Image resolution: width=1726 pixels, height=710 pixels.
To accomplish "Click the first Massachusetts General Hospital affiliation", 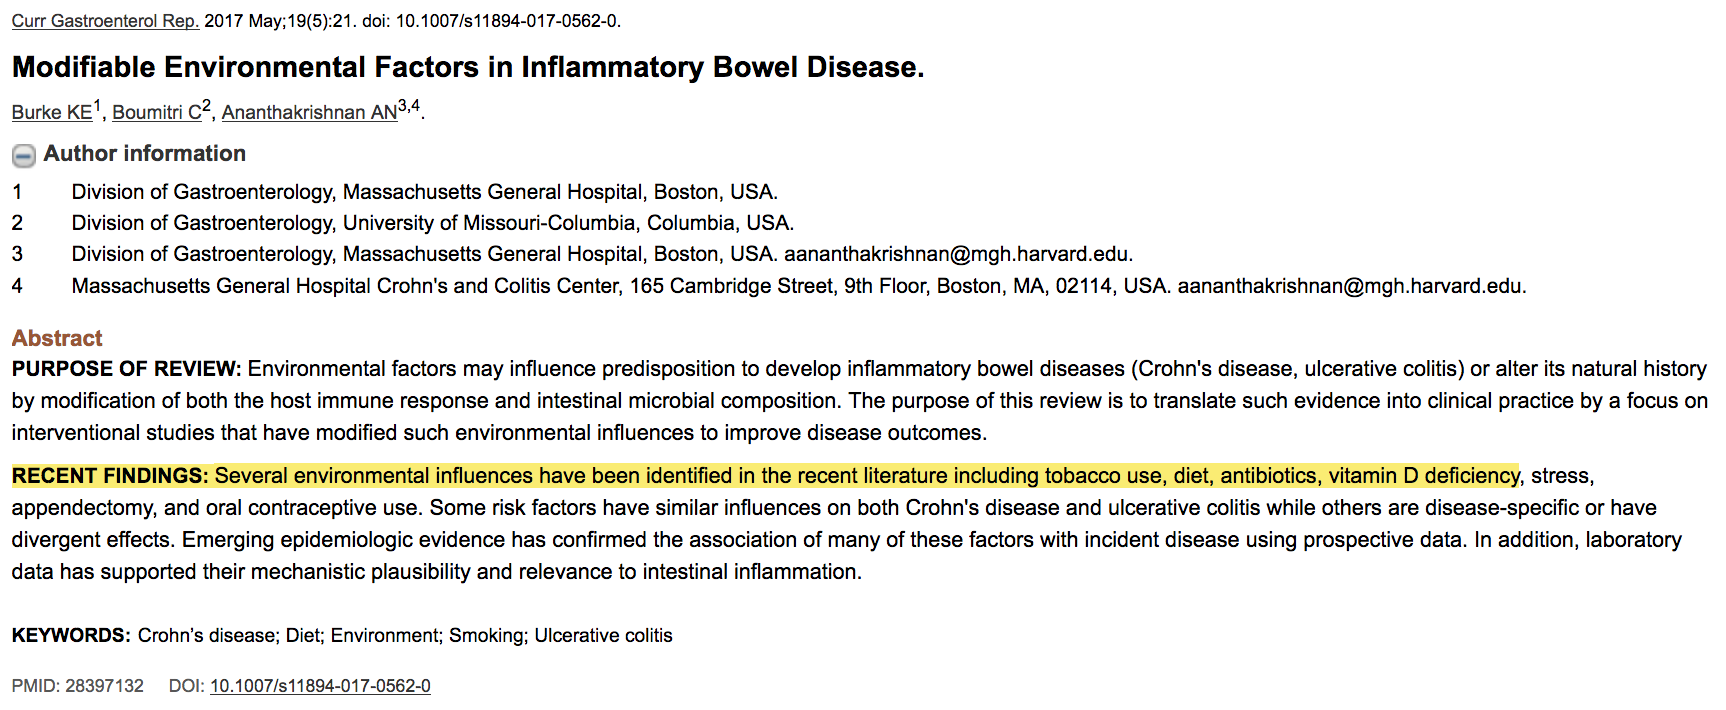I will click(x=424, y=192).
